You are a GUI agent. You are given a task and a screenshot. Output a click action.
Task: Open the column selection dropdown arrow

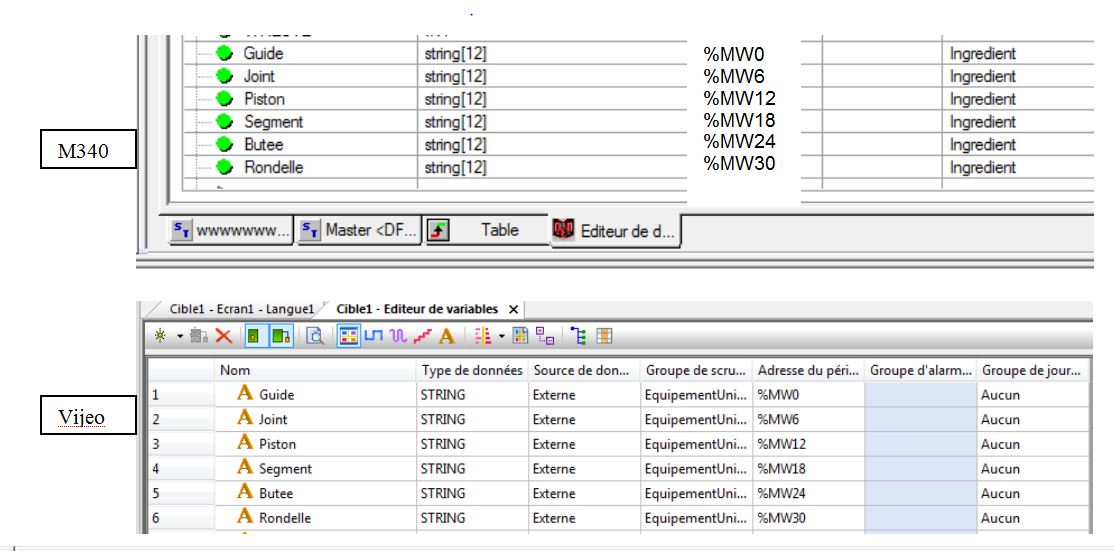tap(501, 337)
